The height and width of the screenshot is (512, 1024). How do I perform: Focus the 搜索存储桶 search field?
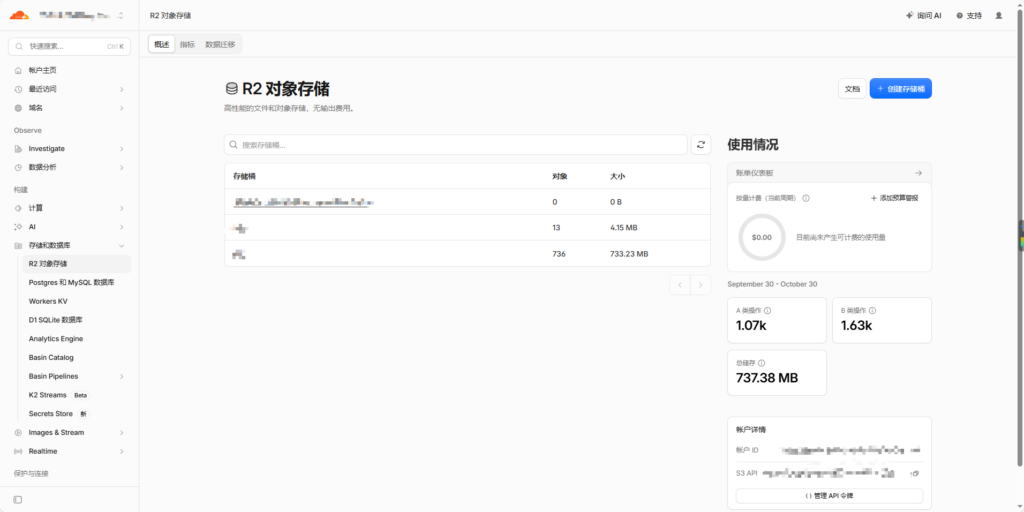[456, 145]
